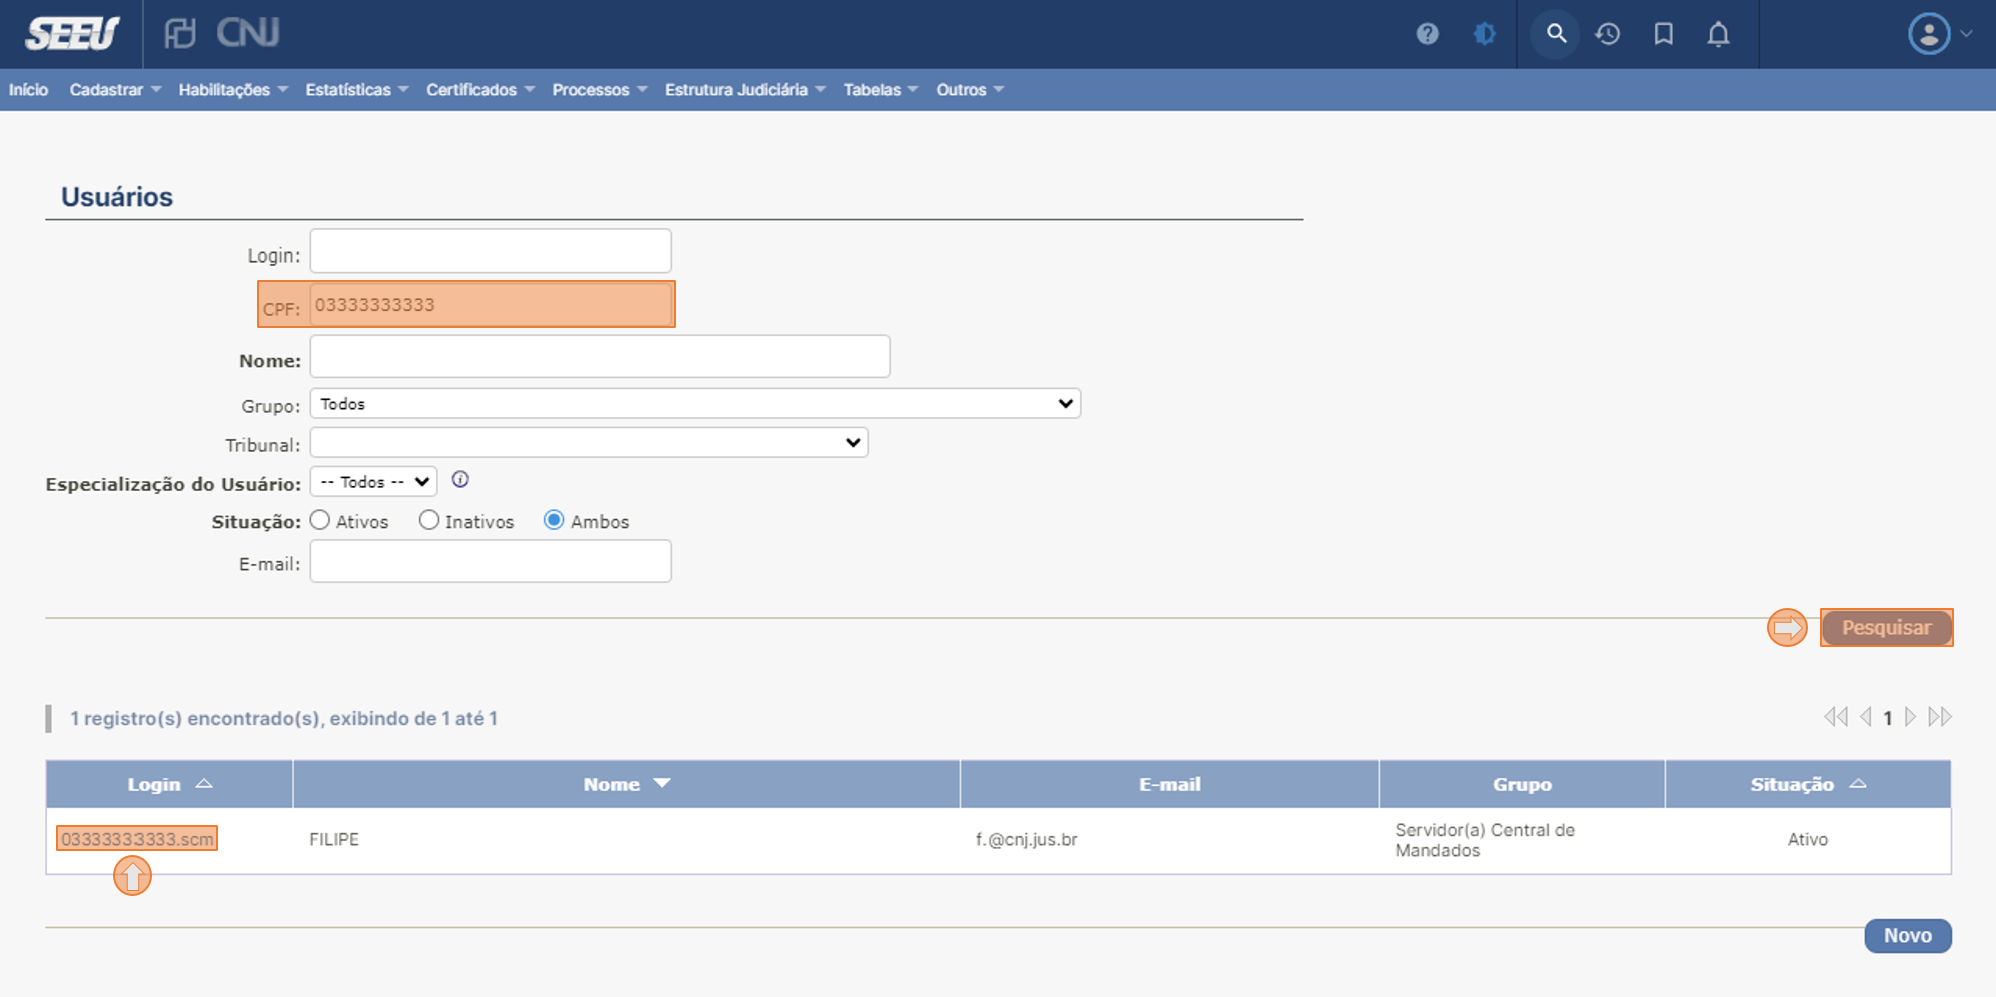The width and height of the screenshot is (1996, 997).
Task: Go to the first results page
Action: (1836, 717)
